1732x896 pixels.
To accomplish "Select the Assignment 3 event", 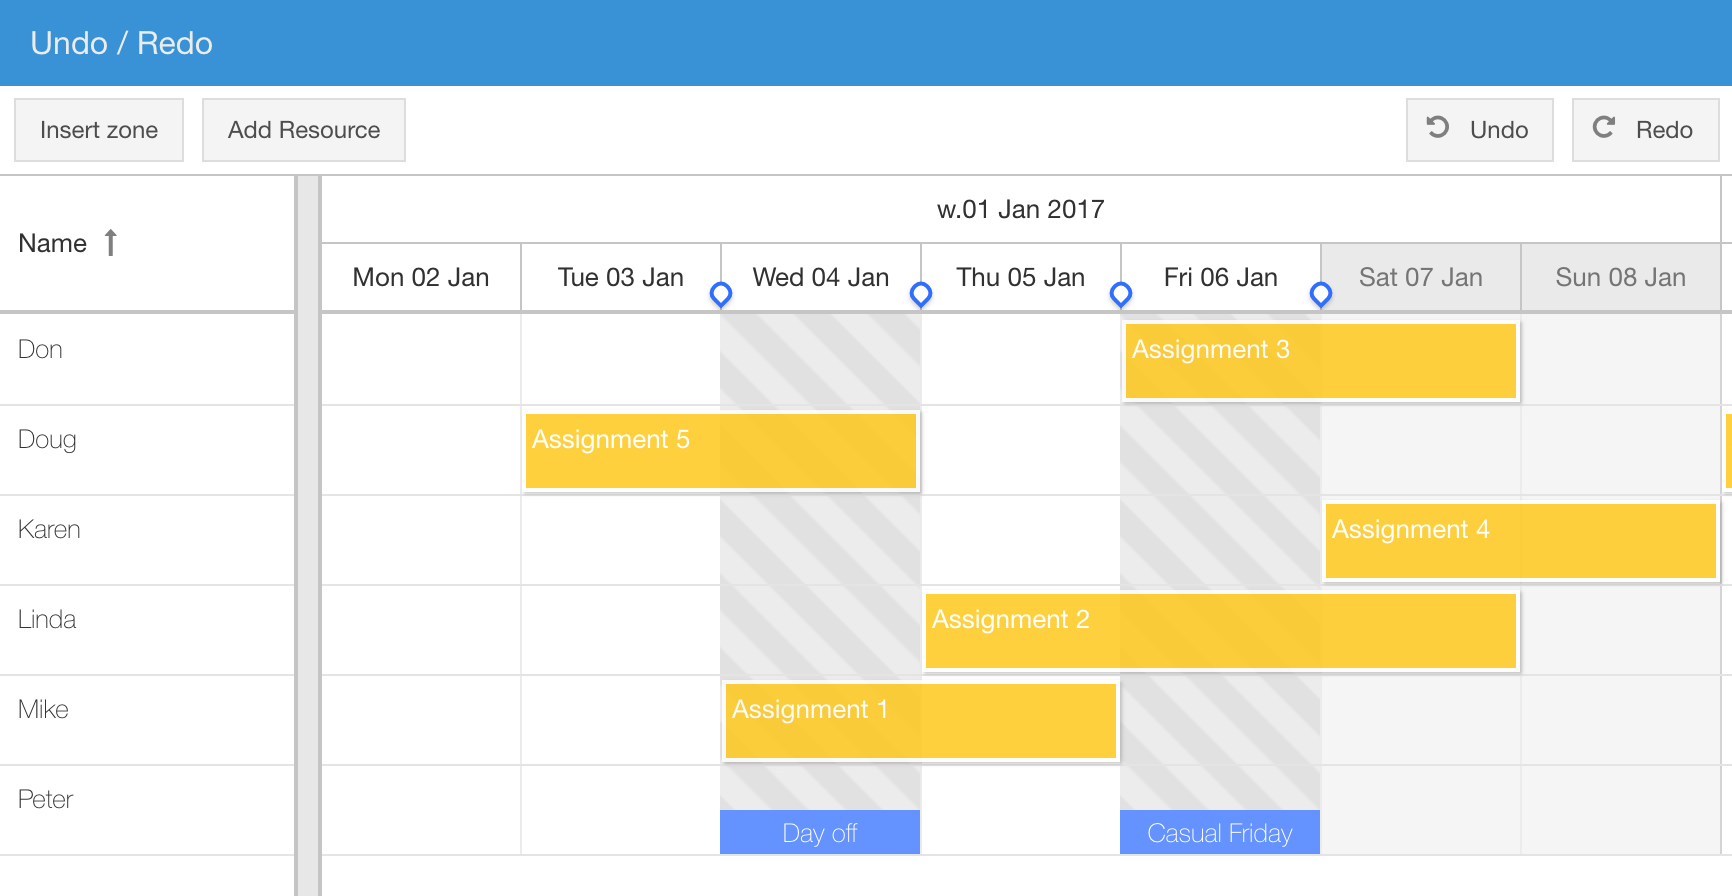I will point(1320,360).
